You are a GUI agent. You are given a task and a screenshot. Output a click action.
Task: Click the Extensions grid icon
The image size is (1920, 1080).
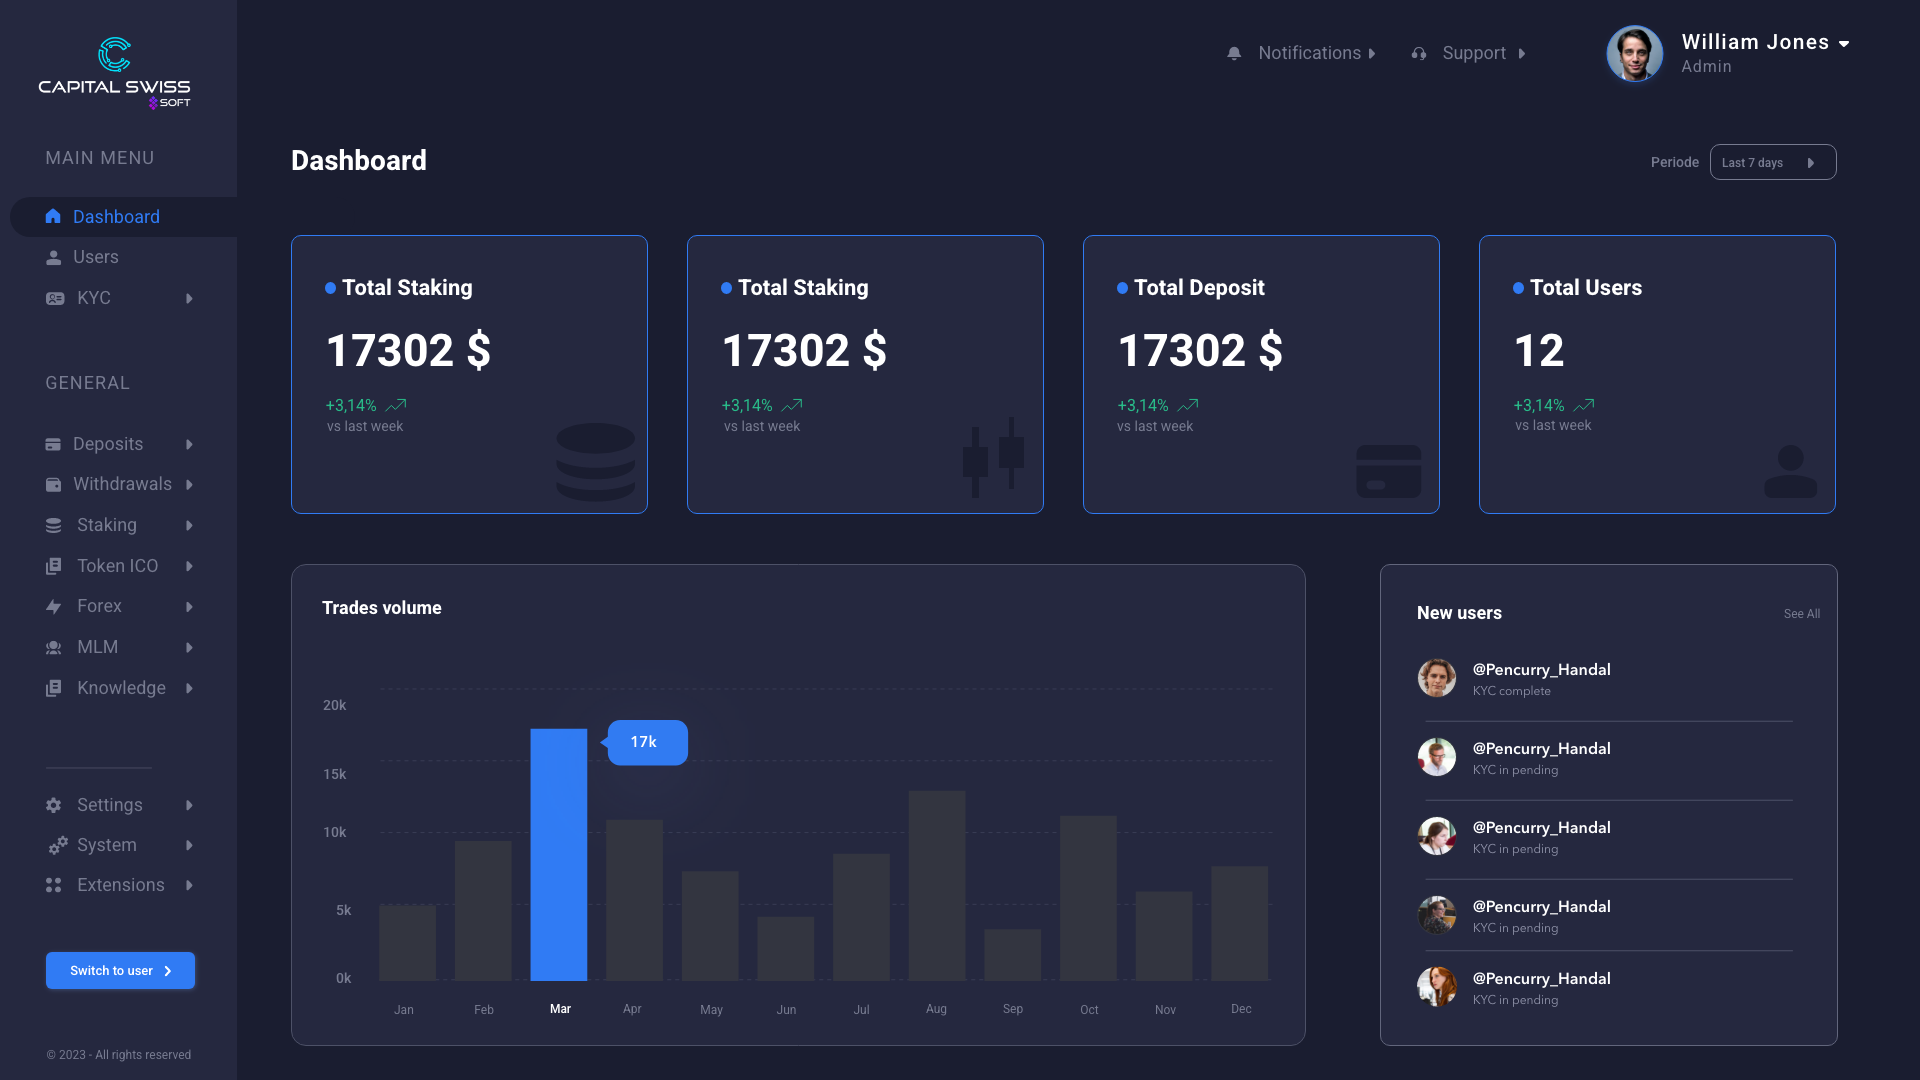click(x=54, y=886)
